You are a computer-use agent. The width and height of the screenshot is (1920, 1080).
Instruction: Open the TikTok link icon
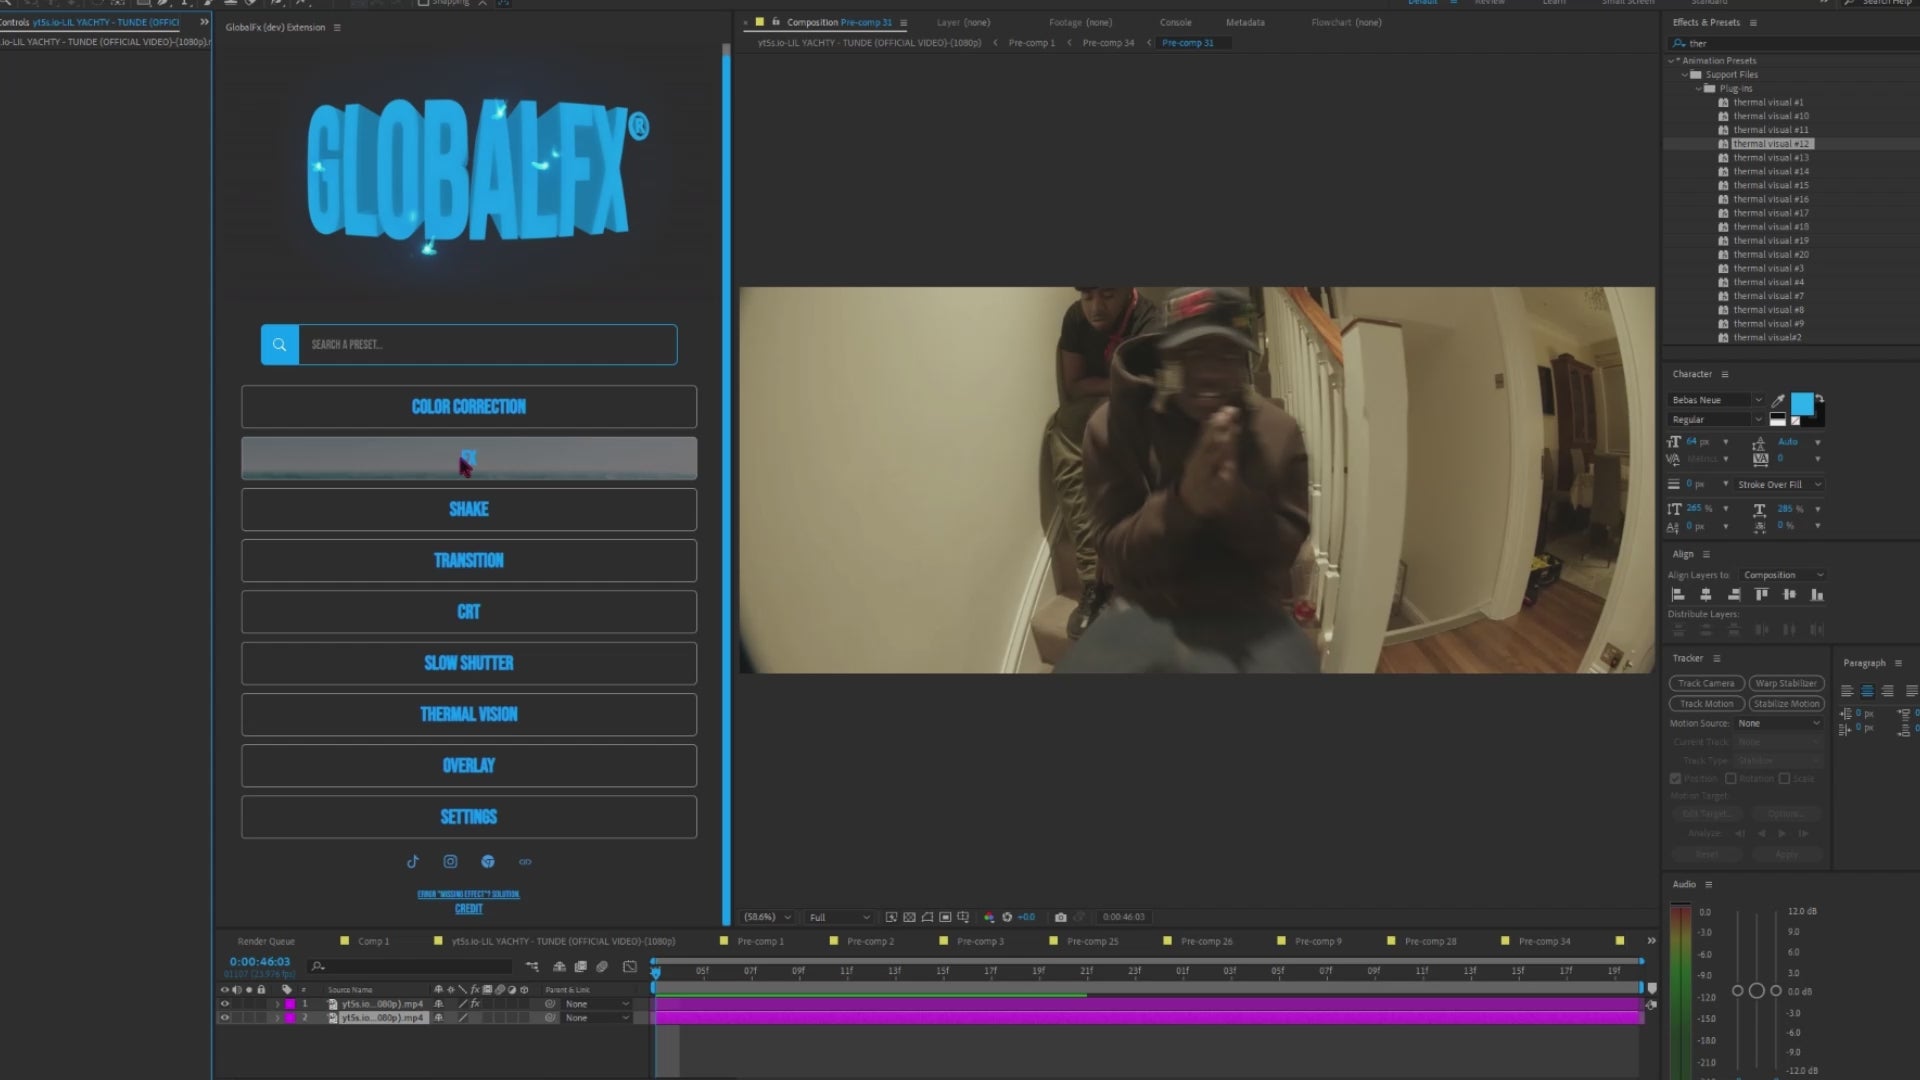click(413, 861)
